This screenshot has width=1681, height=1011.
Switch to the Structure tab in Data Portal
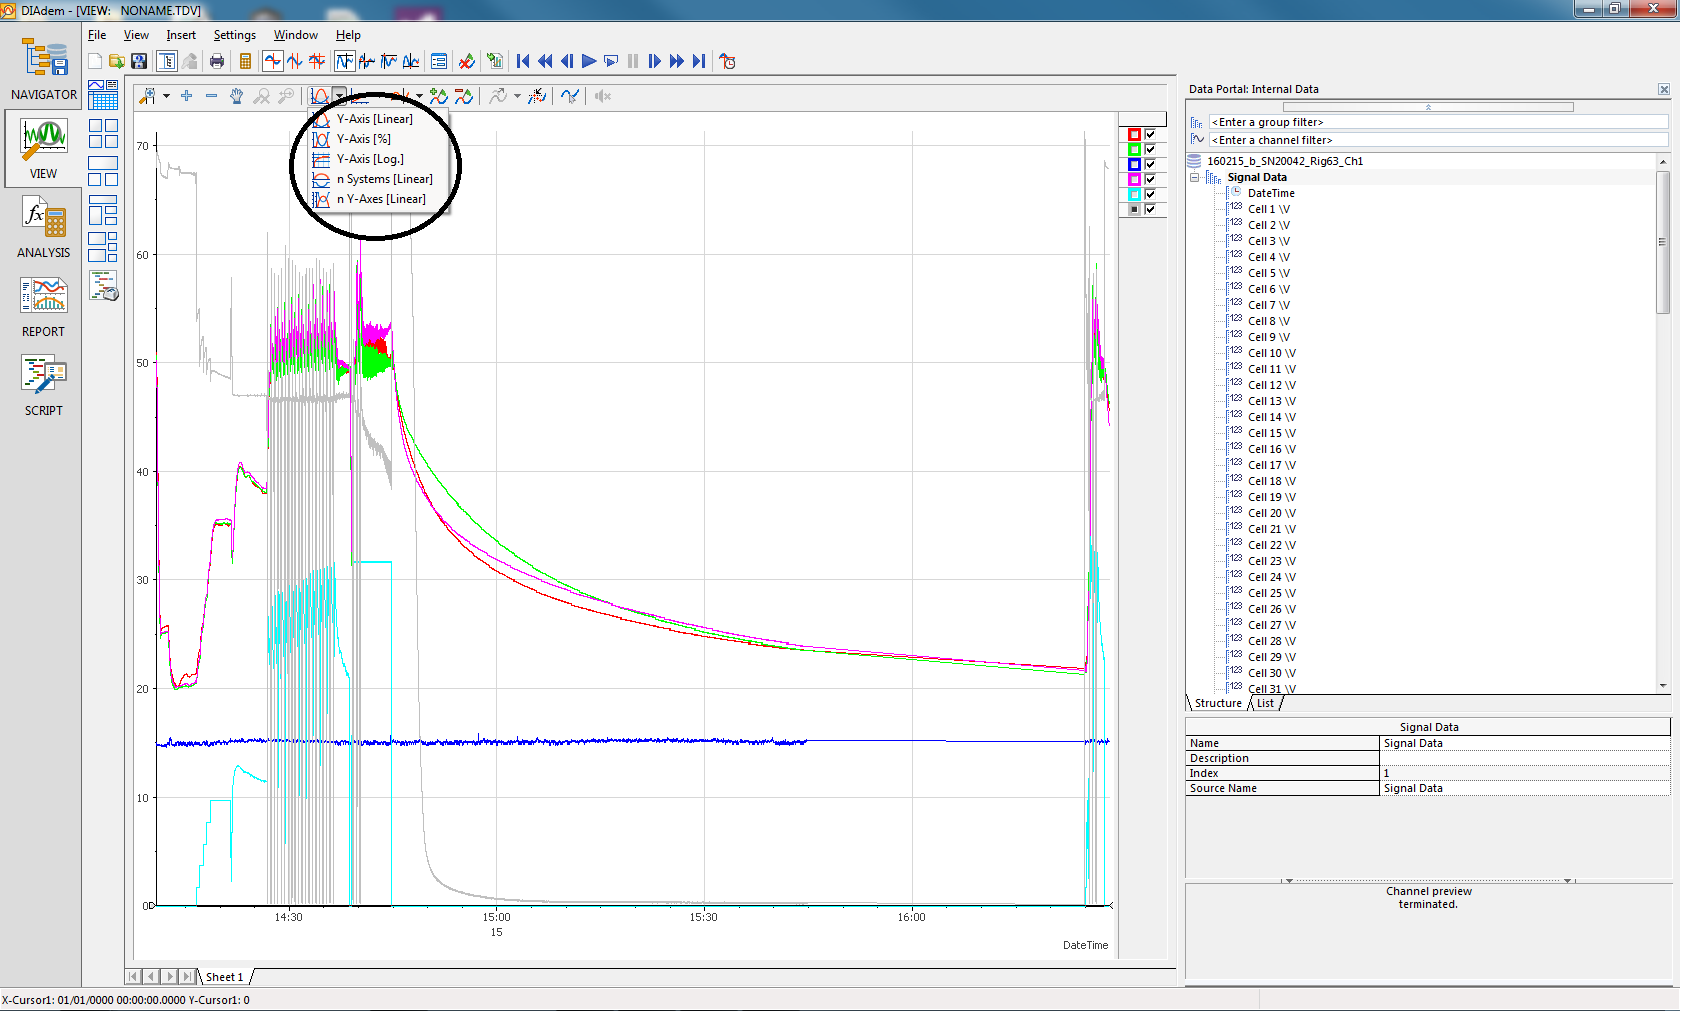[x=1218, y=703]
